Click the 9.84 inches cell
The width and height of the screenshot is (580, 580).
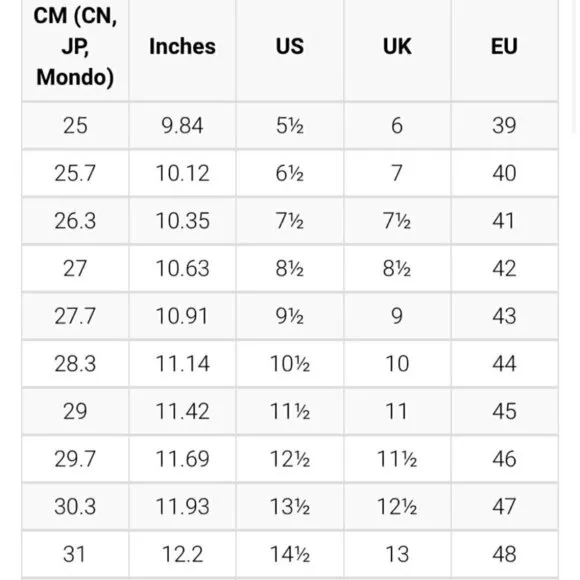click(182, 125)
